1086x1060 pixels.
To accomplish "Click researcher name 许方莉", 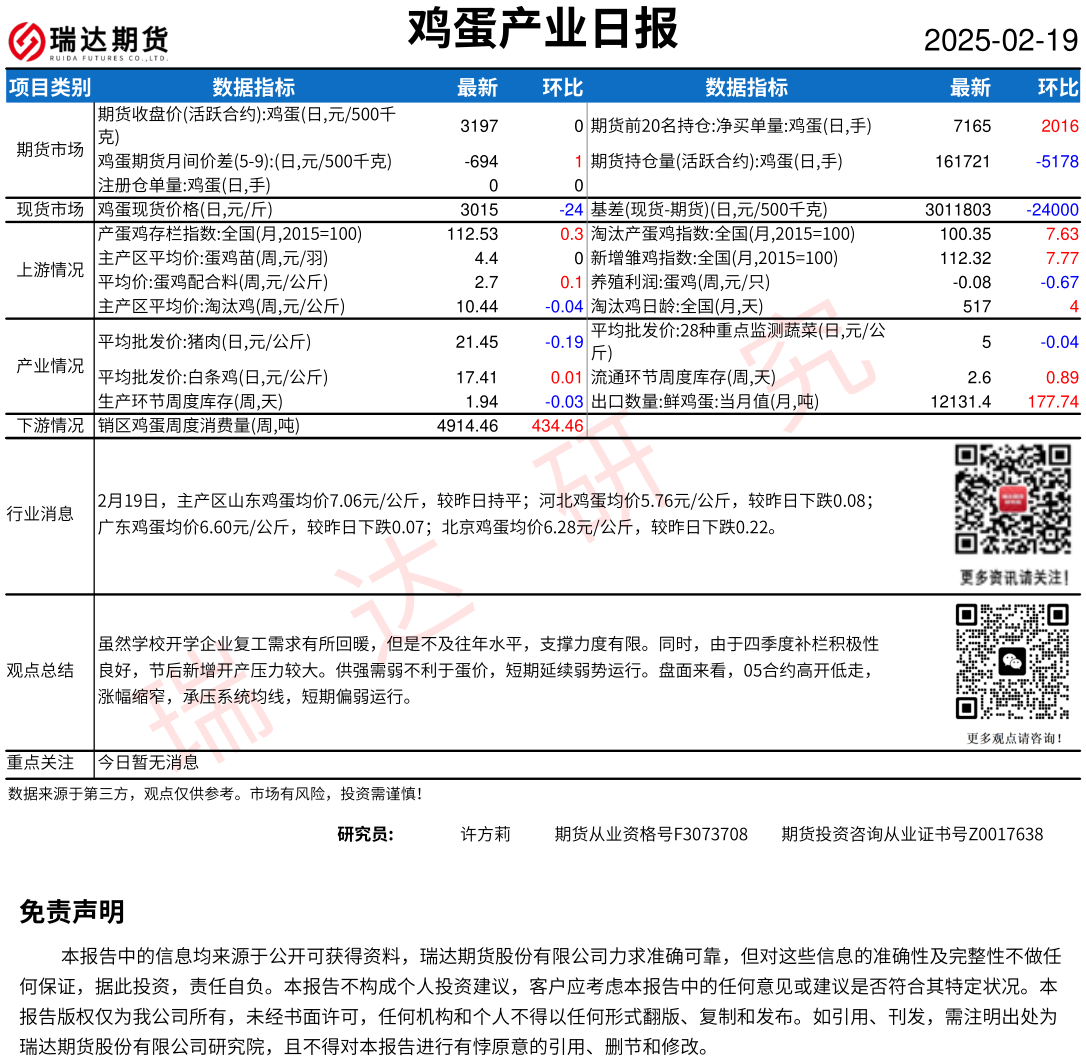I will pos(485,834).
